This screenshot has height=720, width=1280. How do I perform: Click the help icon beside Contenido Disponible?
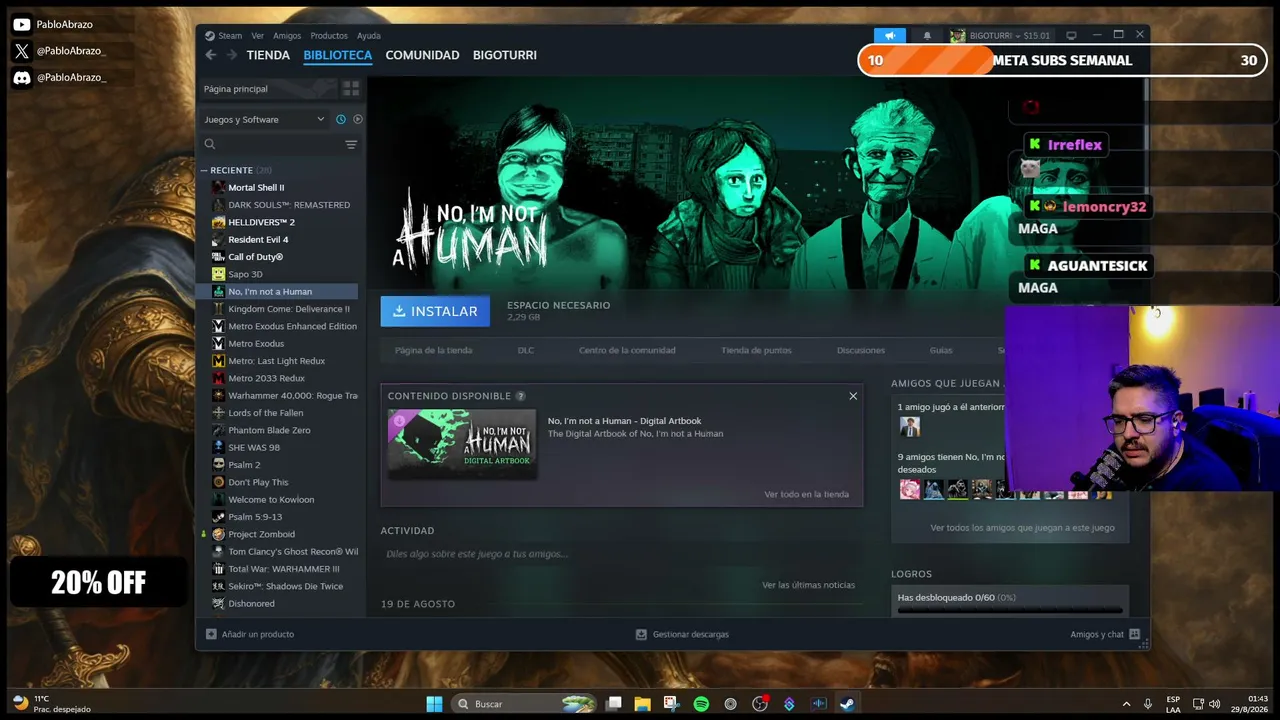click(520, 396)
